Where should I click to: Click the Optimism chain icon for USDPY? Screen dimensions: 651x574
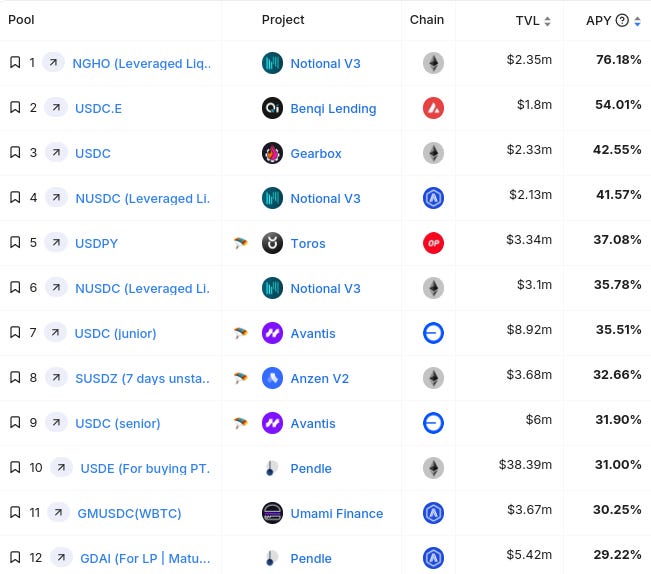click(x=433, y=243)
